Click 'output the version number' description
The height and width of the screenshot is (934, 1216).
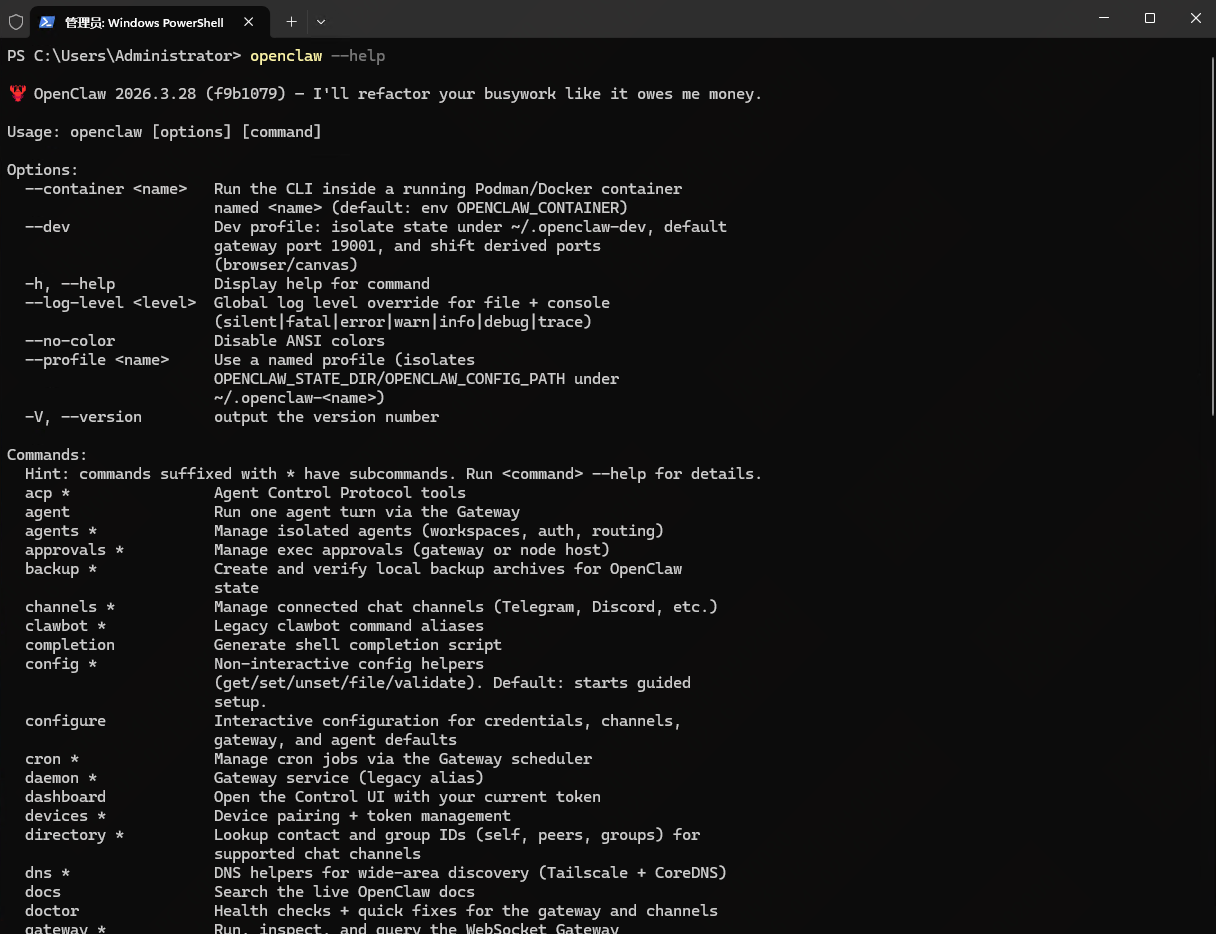[x=326, y=417]
